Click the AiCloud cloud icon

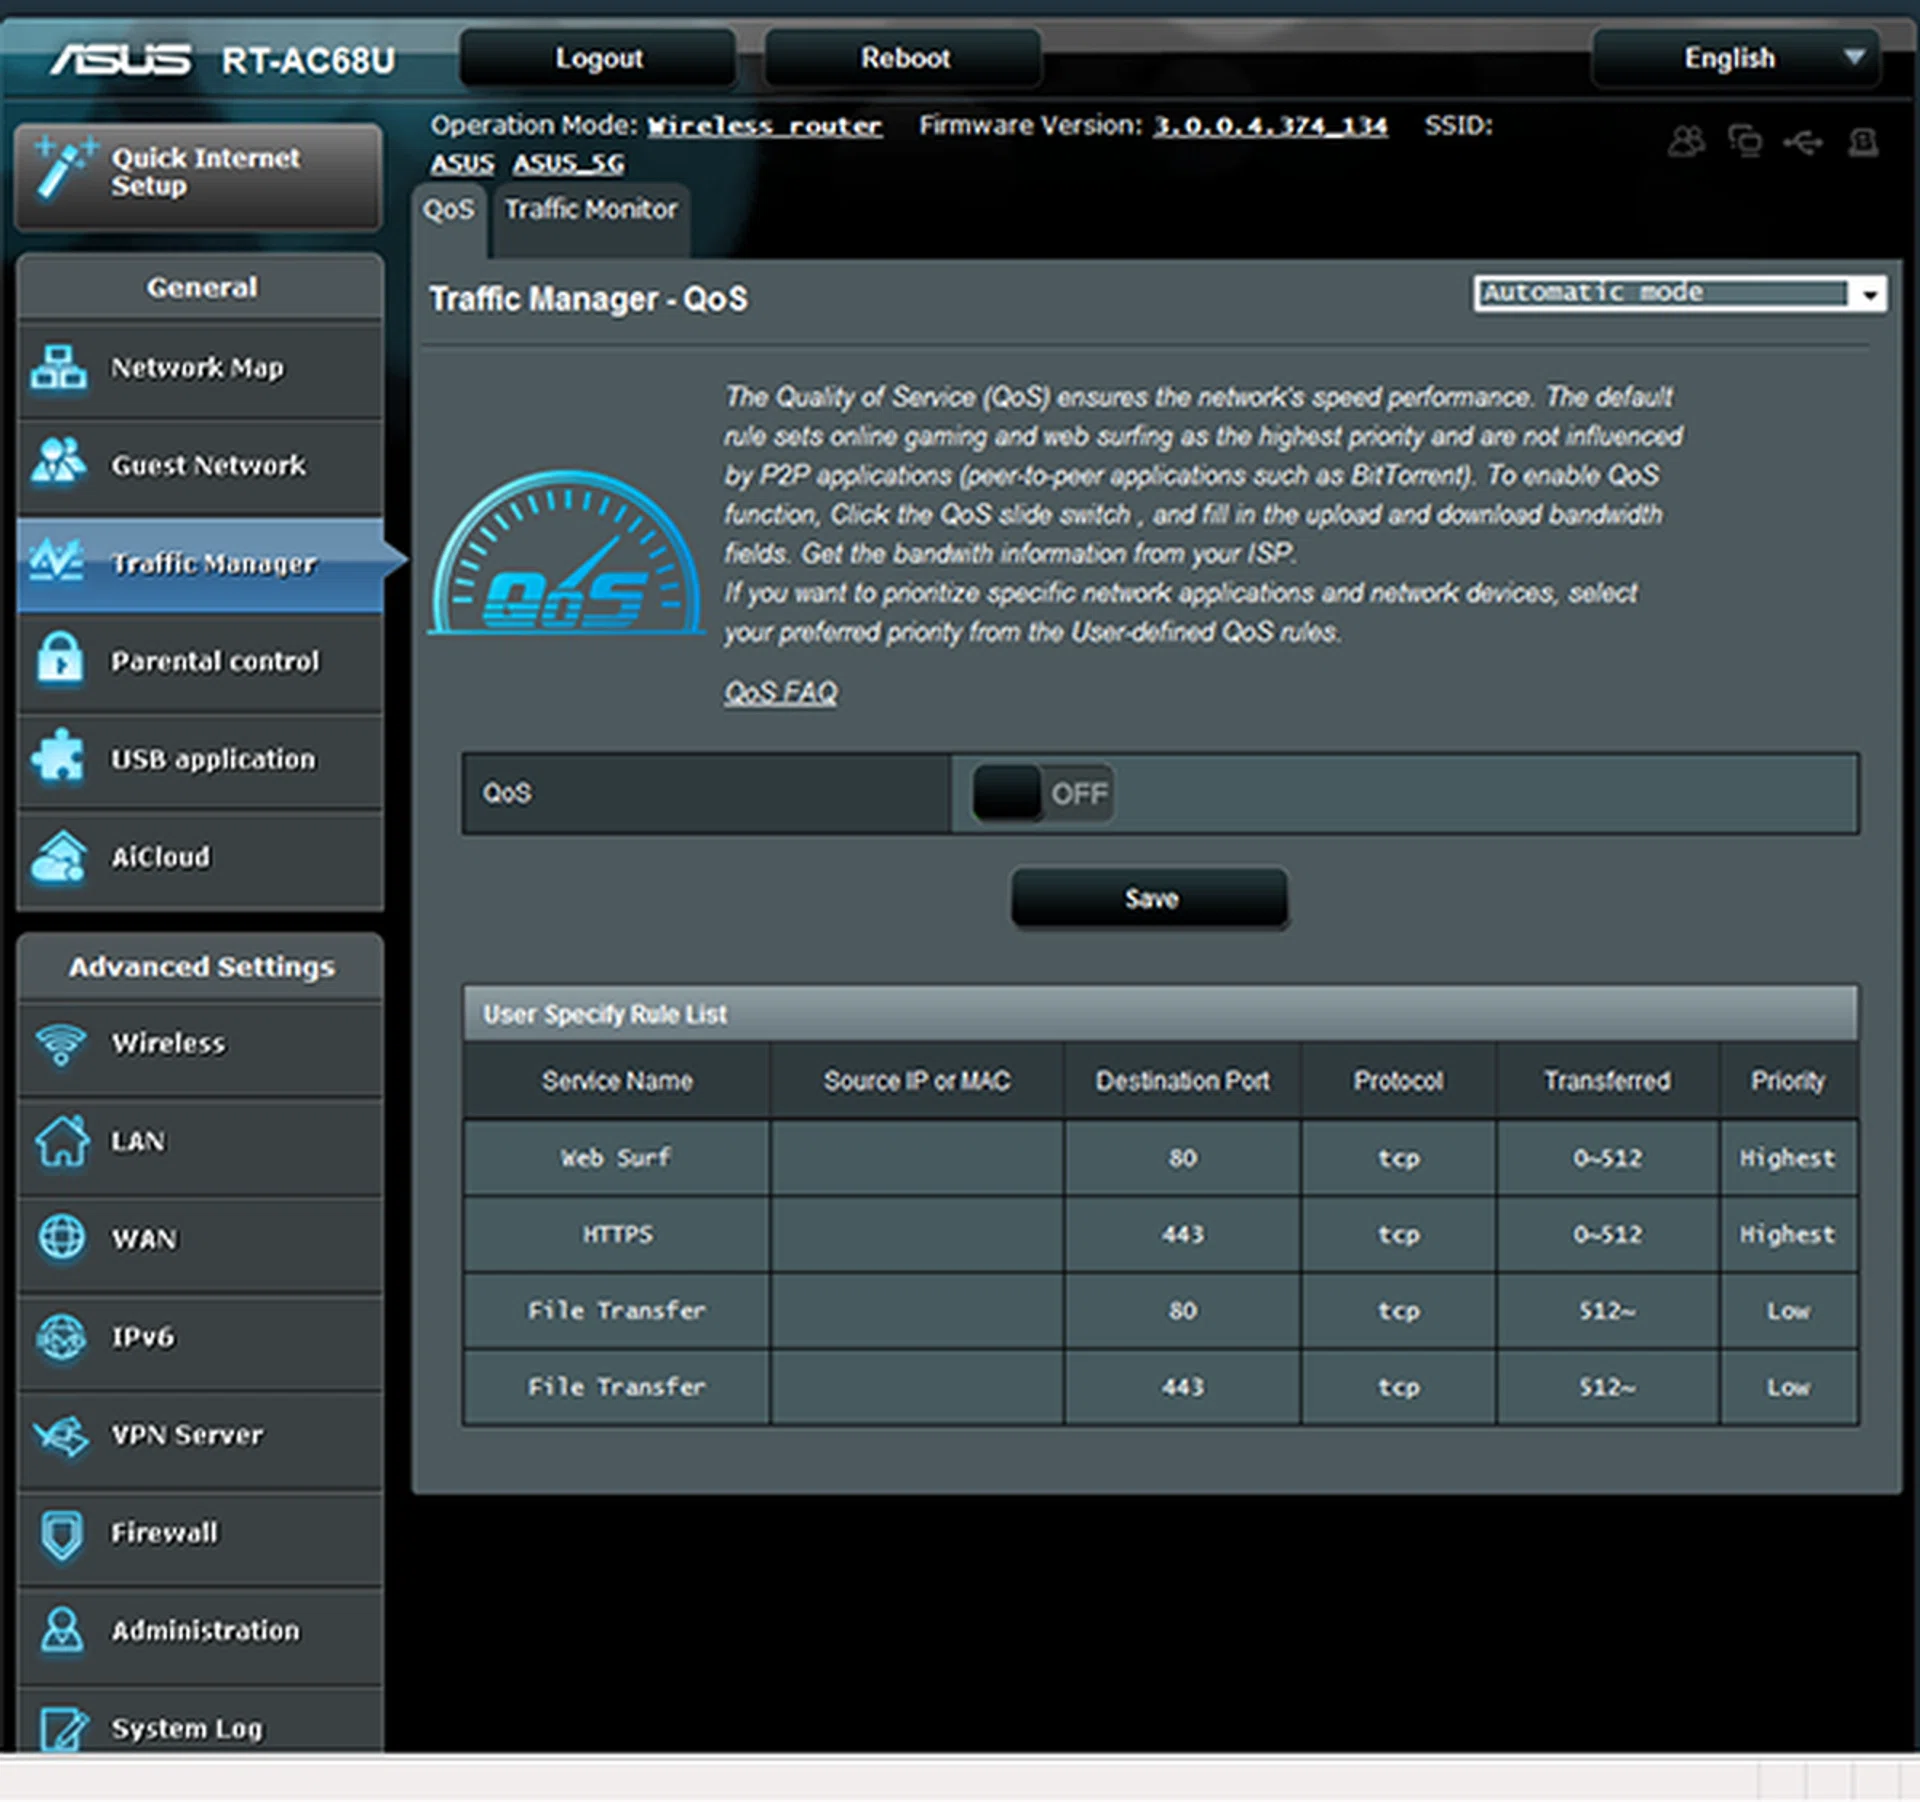[58, 856]
